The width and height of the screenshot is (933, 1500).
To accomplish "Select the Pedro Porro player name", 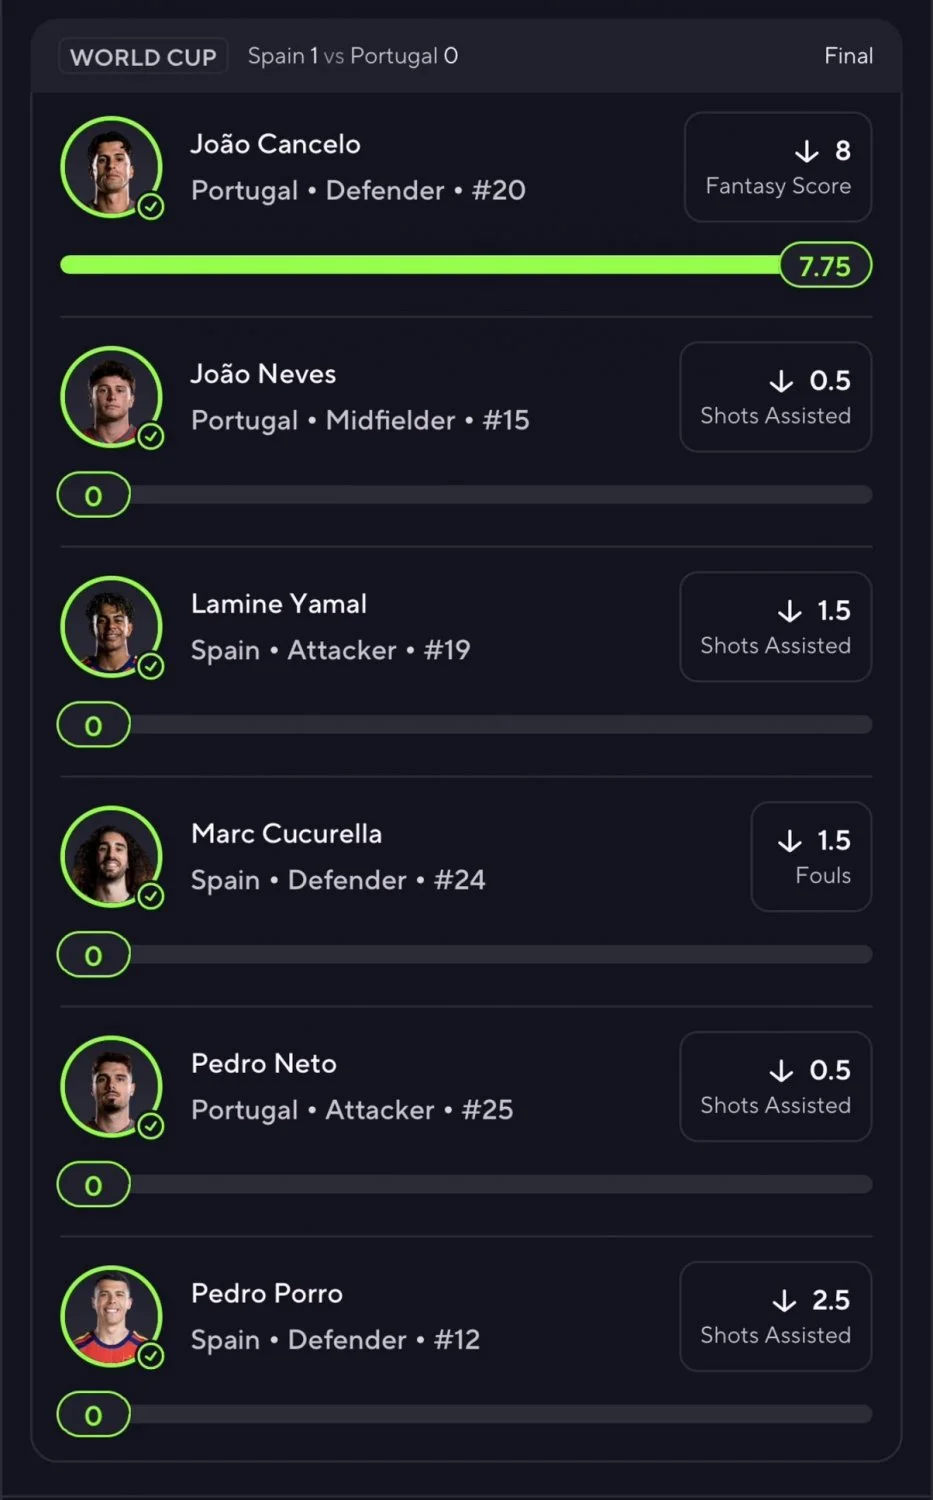I will pos(267,1293).
